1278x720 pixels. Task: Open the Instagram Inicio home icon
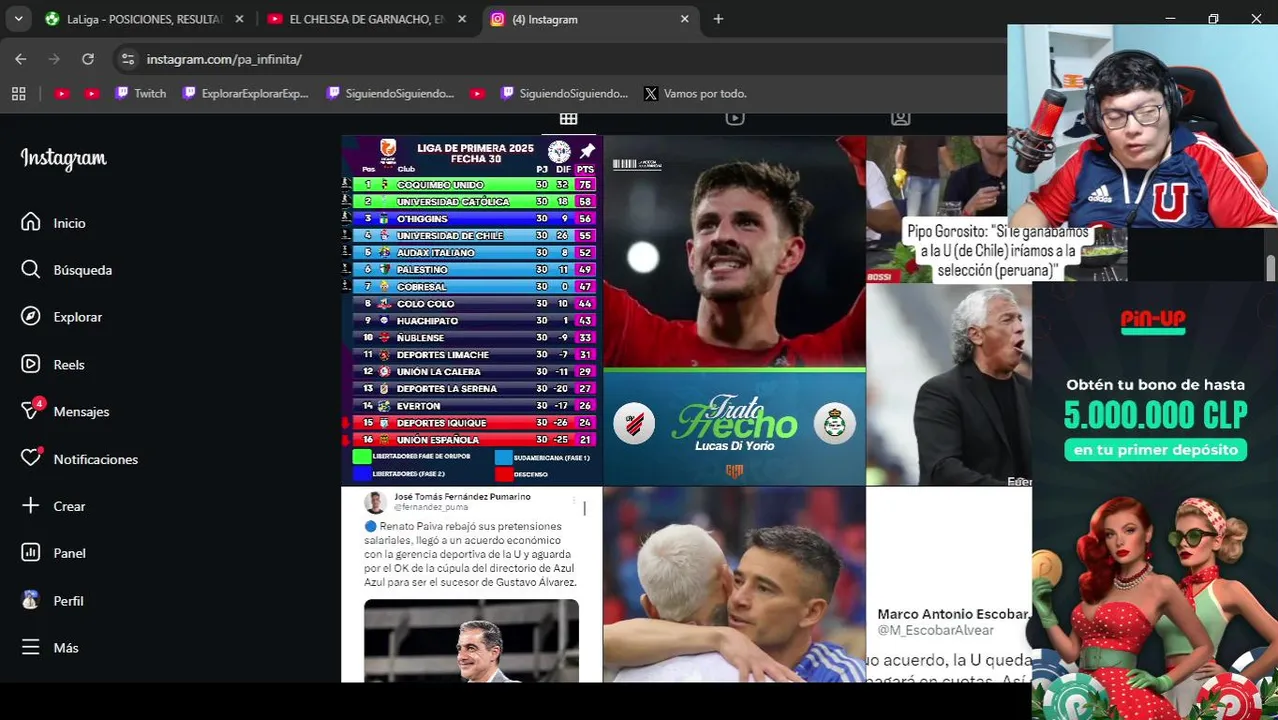point(31,222)
